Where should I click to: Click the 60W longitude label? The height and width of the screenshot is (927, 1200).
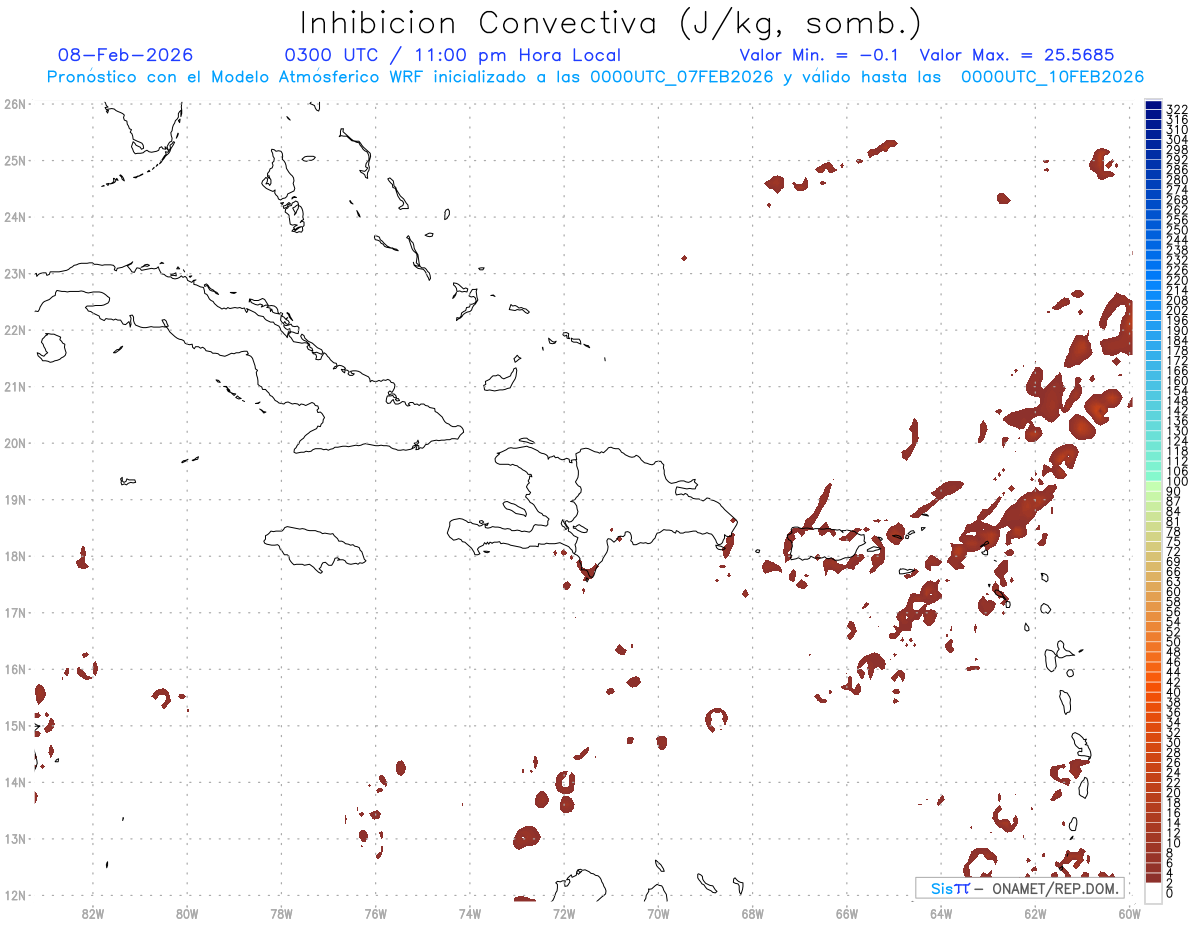tap(1130, 912)
